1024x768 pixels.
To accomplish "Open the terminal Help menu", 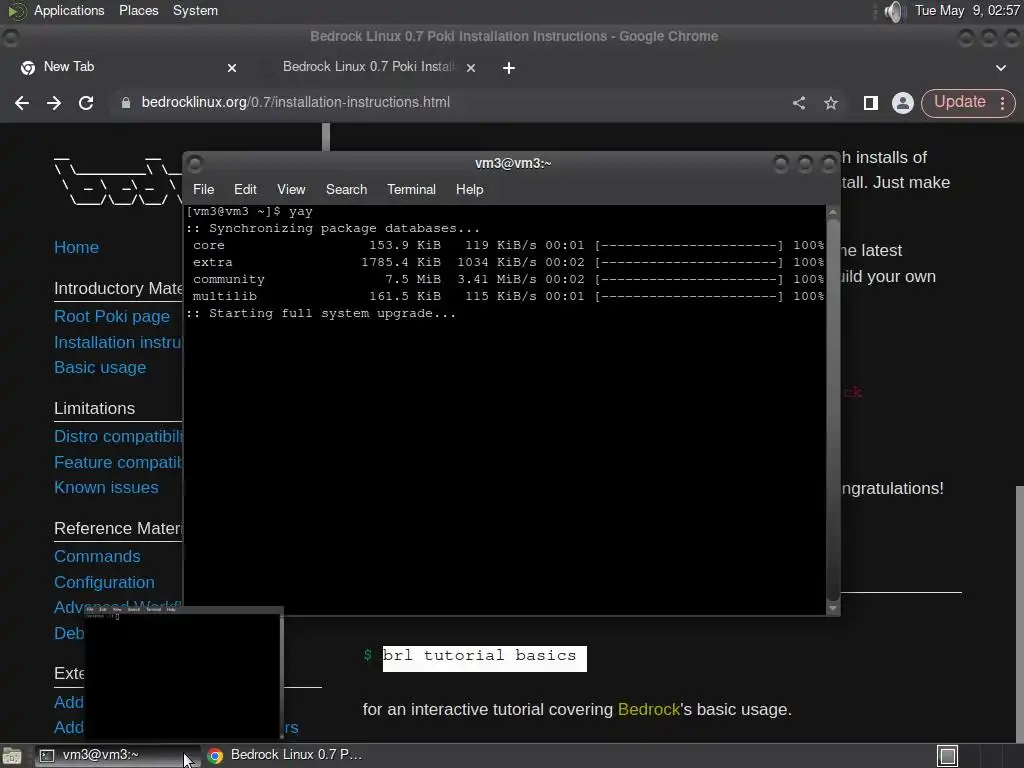I will tap(469, 189).
